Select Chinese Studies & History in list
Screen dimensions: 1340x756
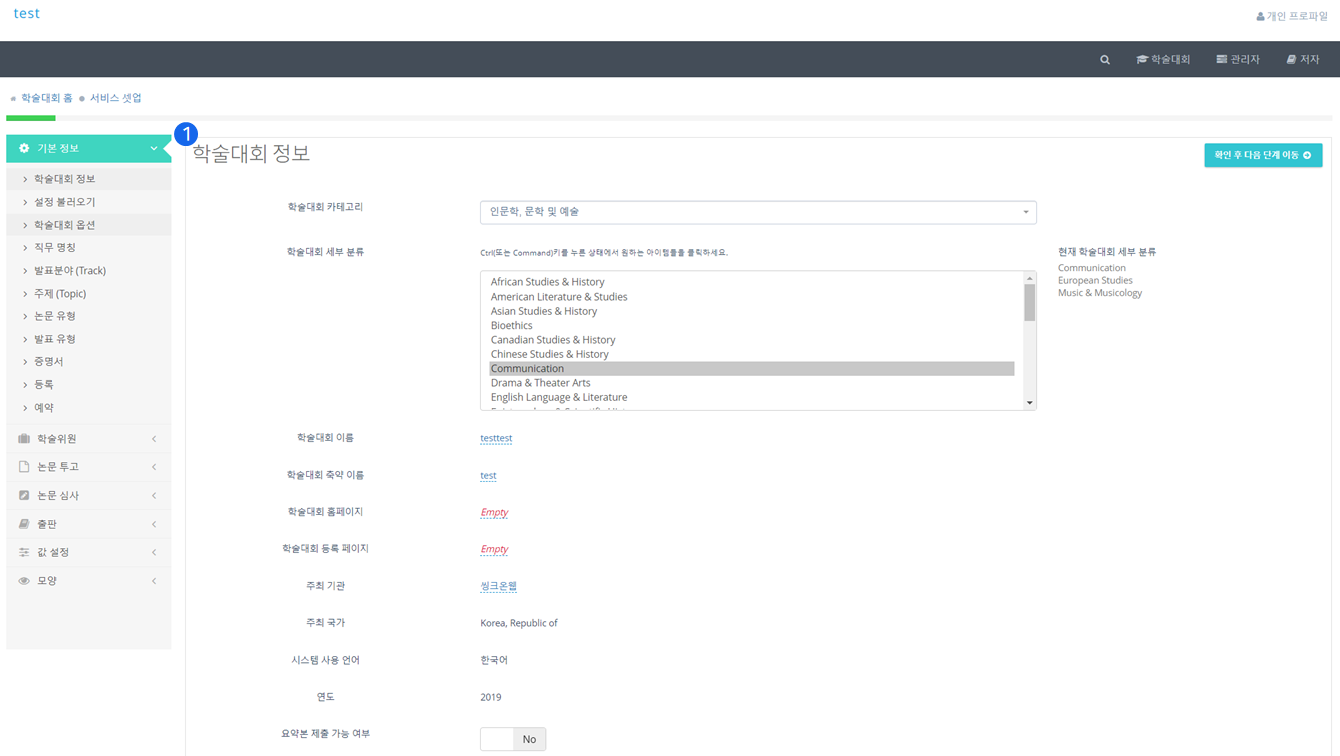pos(751,354)
